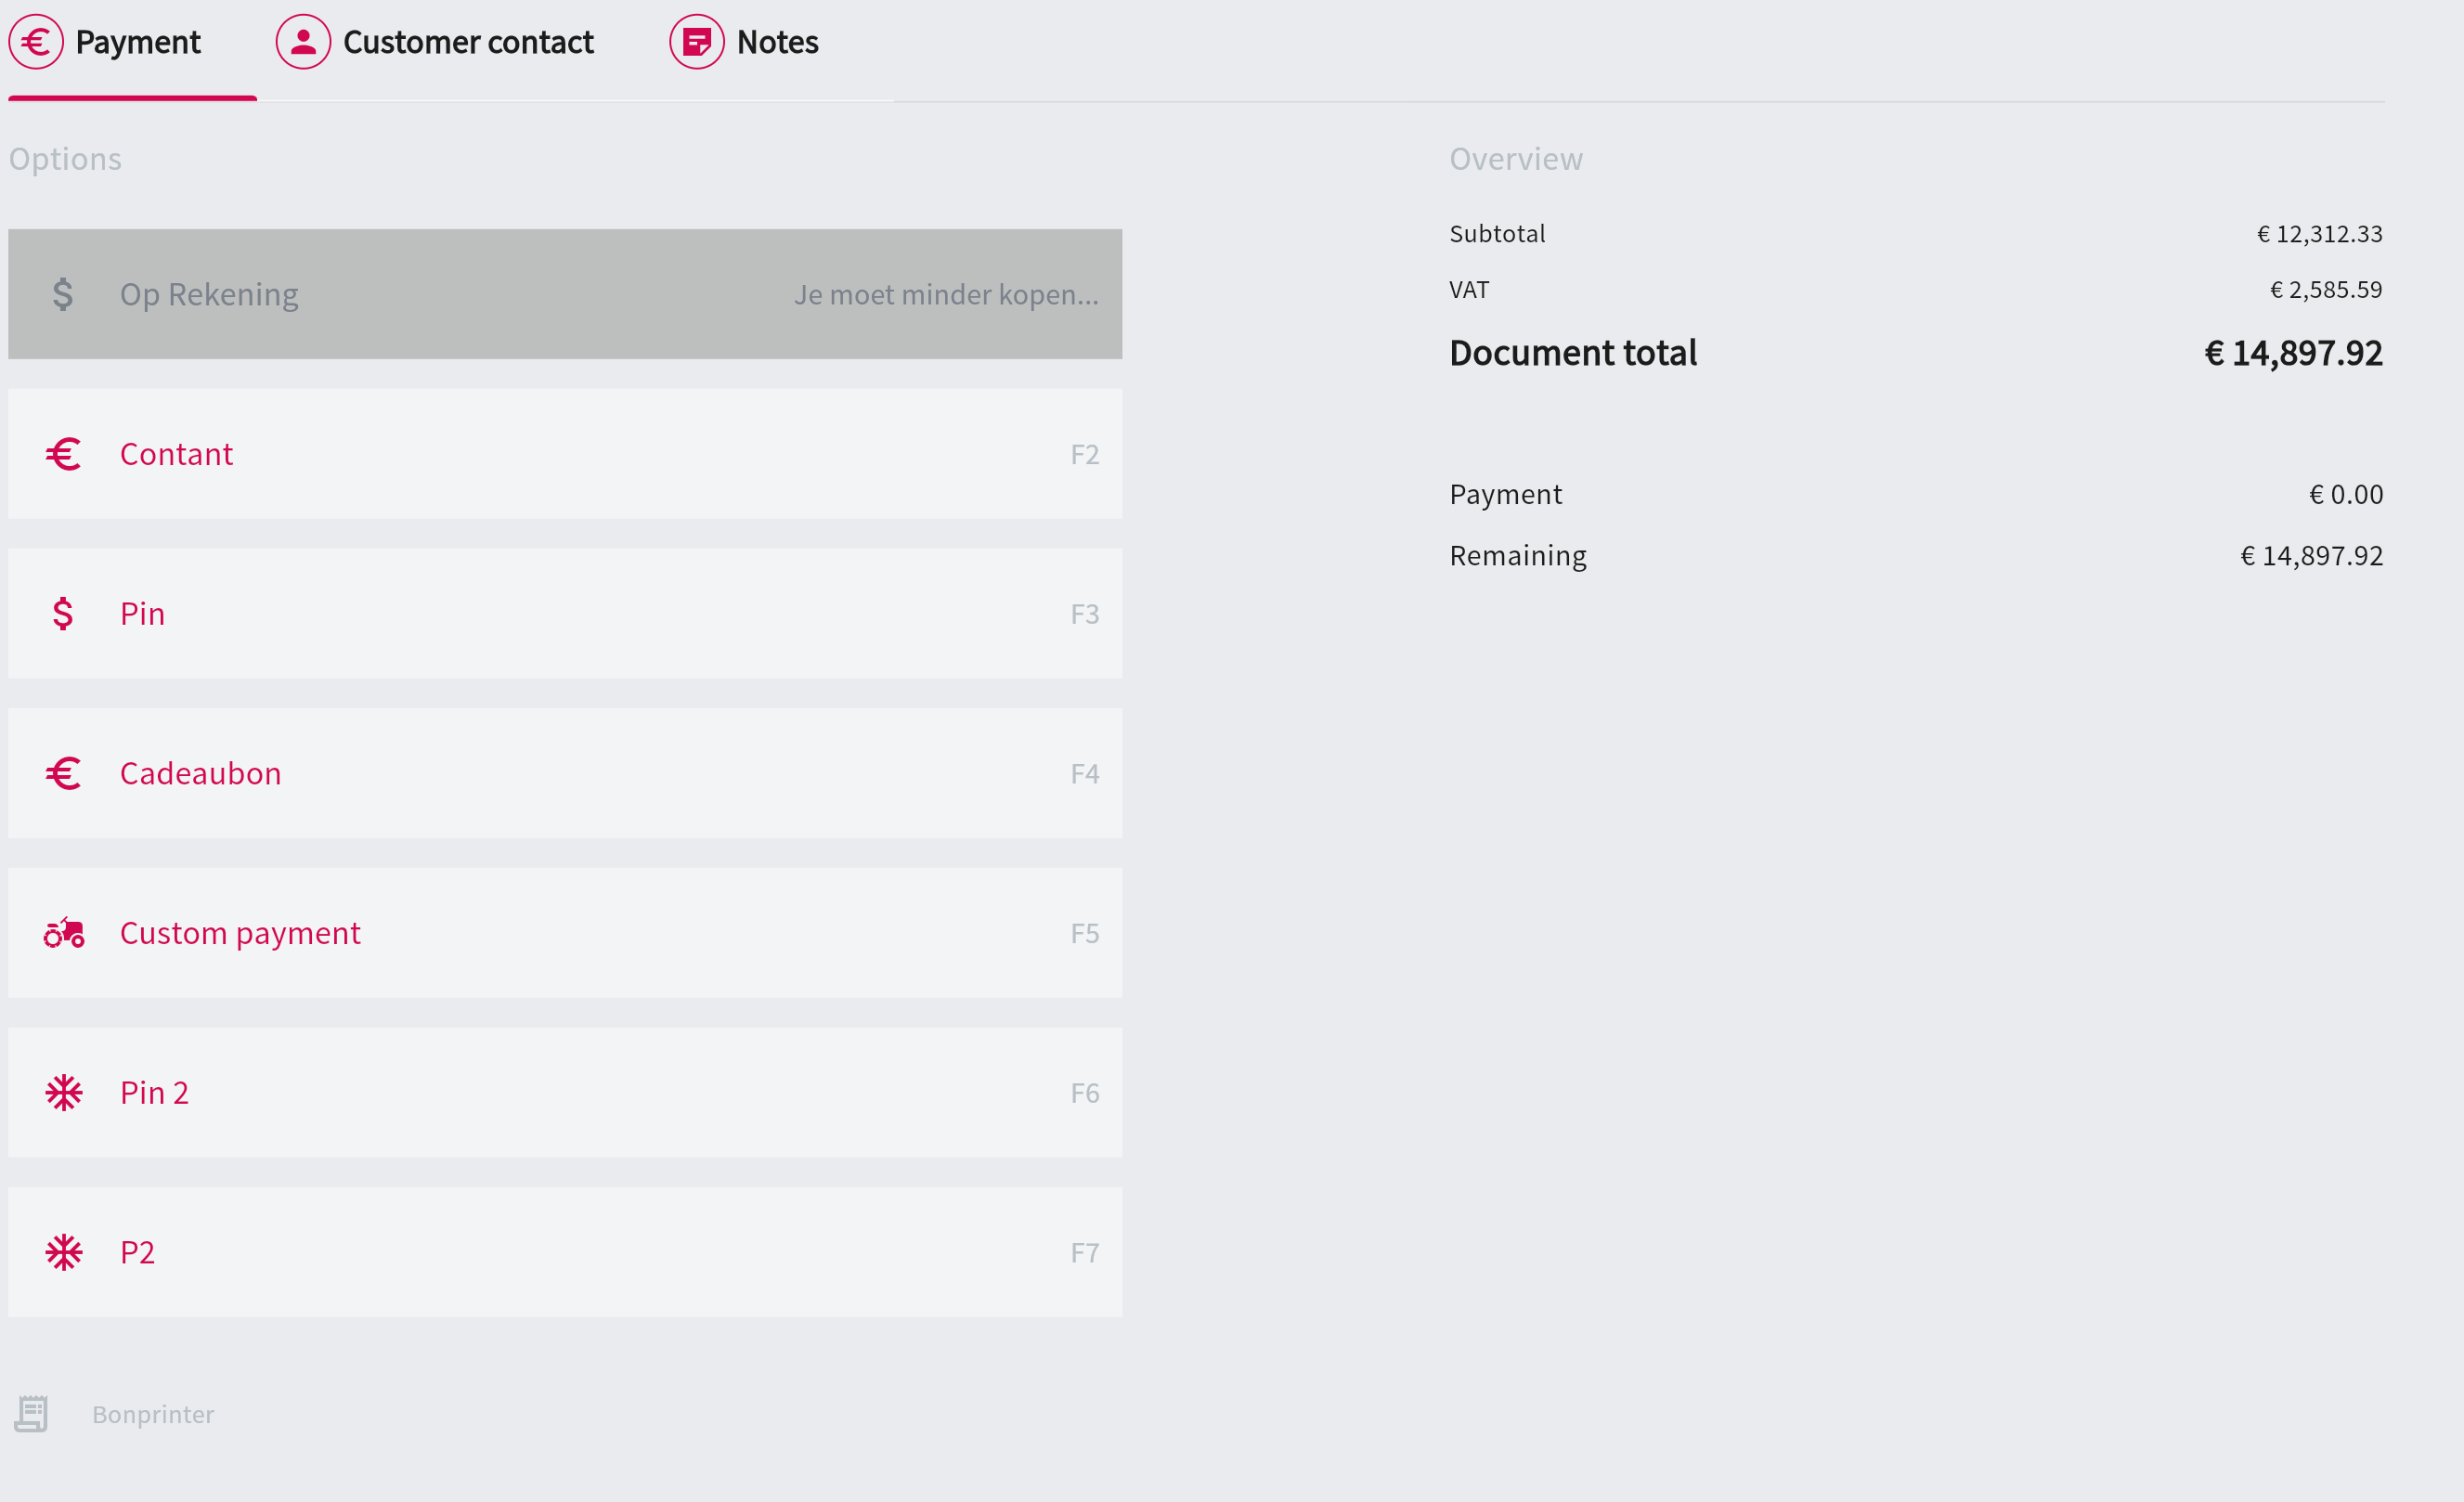The image size is (2464, 1502).
Task: Click the disabled Op Rekening option
Action: (x=565, y=294)
